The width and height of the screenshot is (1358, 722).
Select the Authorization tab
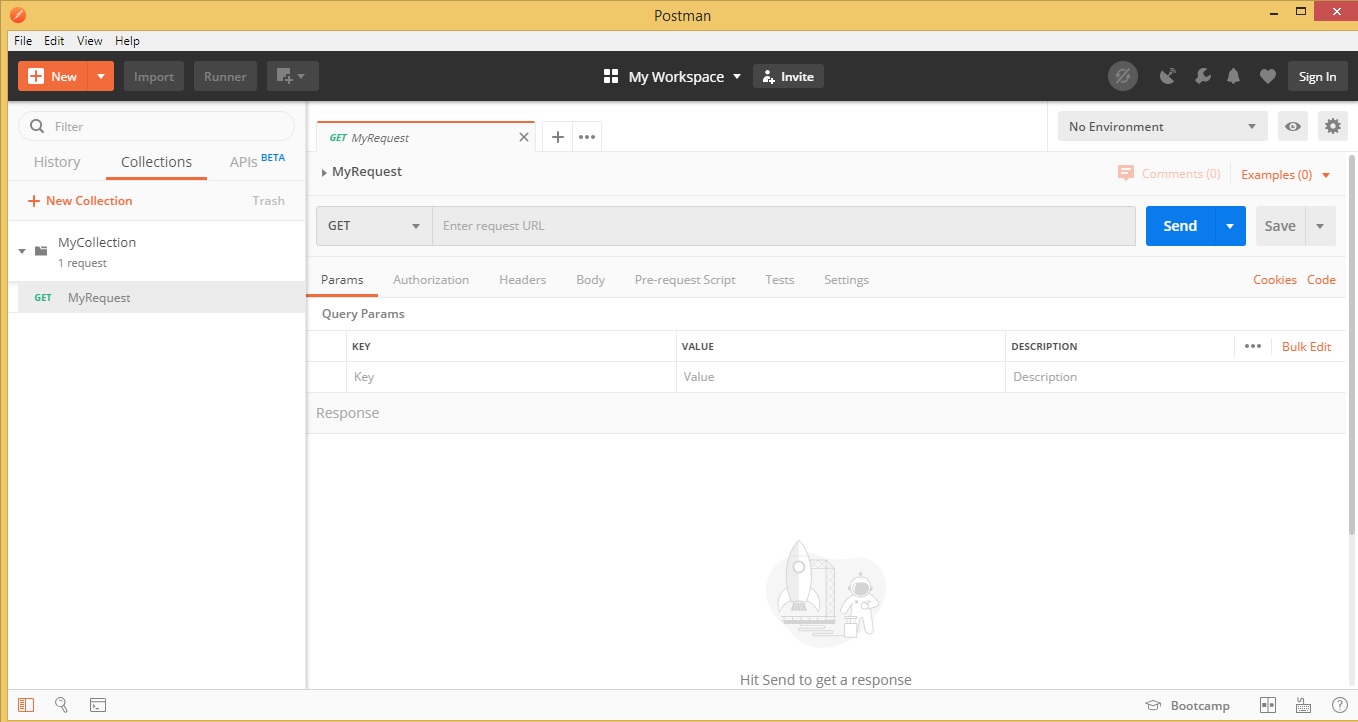point(431,280)
